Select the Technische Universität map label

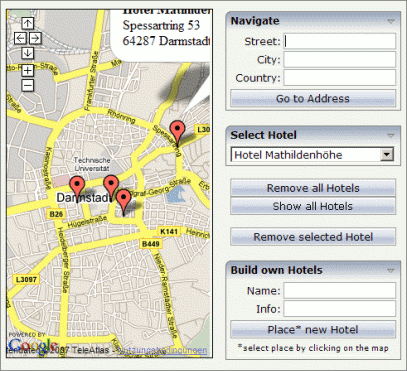click(92, 164)
